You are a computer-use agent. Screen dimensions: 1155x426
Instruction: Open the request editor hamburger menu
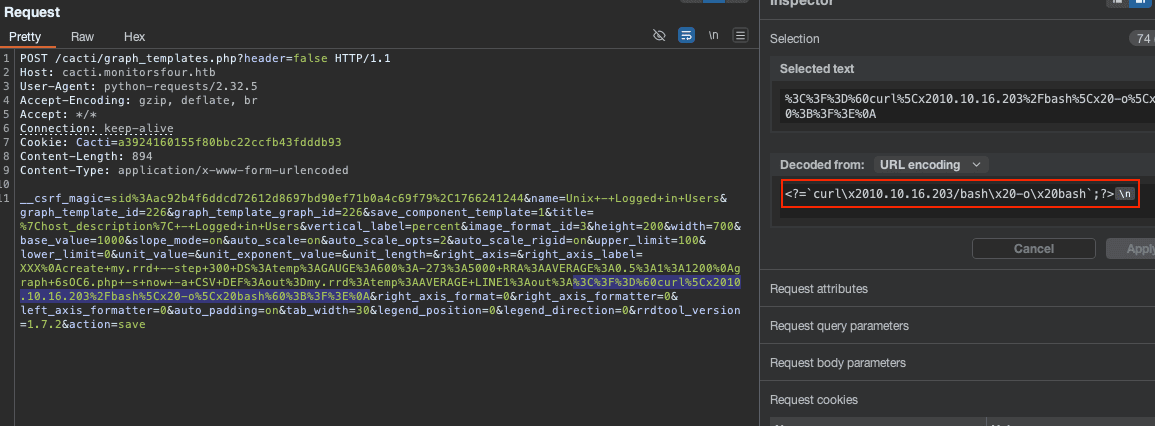click(740, 35)
